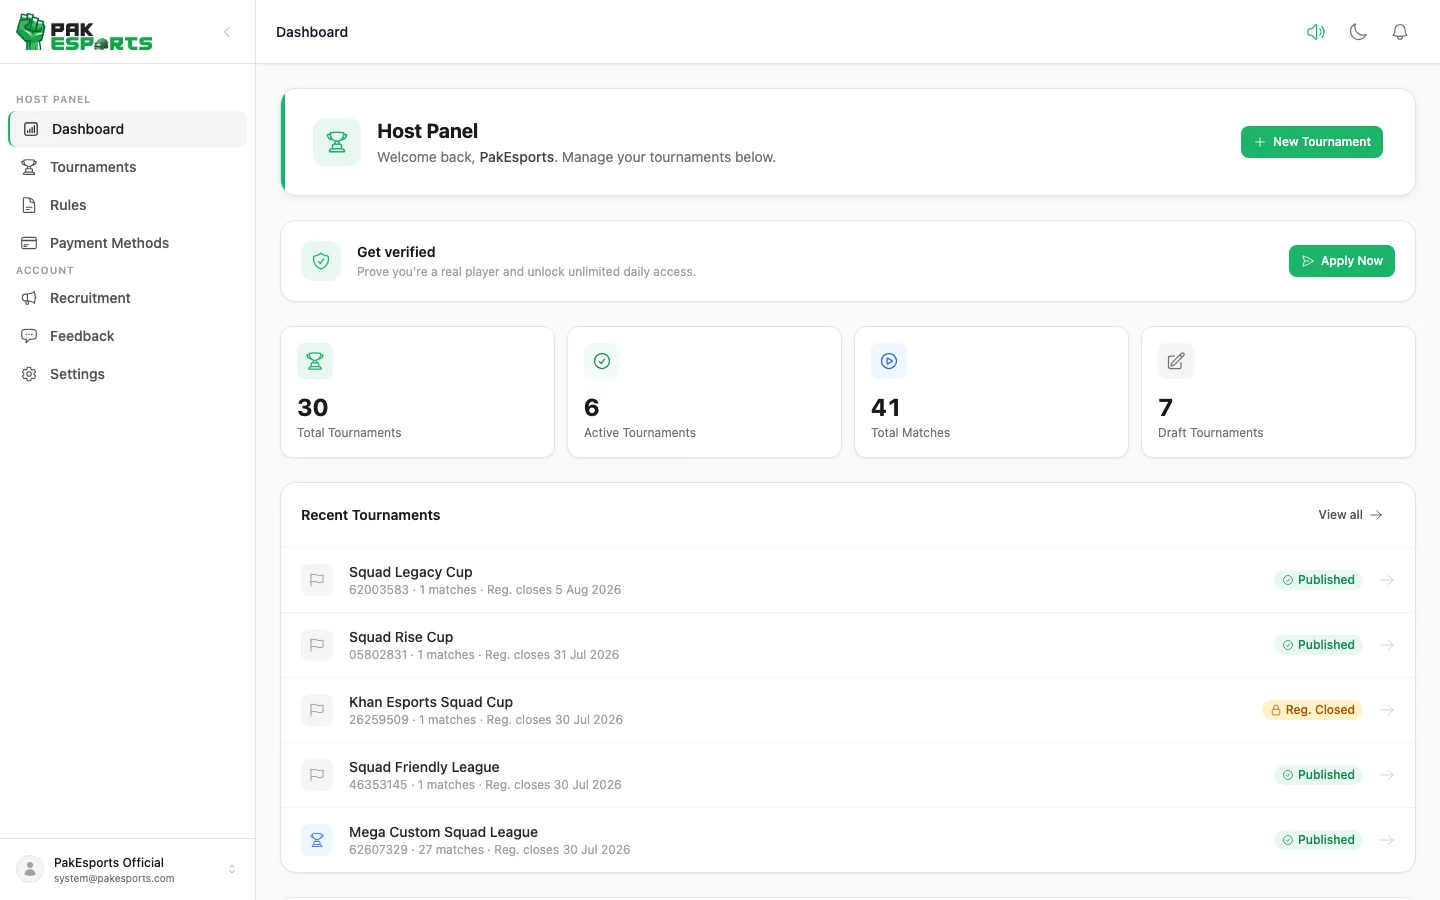Click arrow on Khan Esports Squad Cup row

1387,710
